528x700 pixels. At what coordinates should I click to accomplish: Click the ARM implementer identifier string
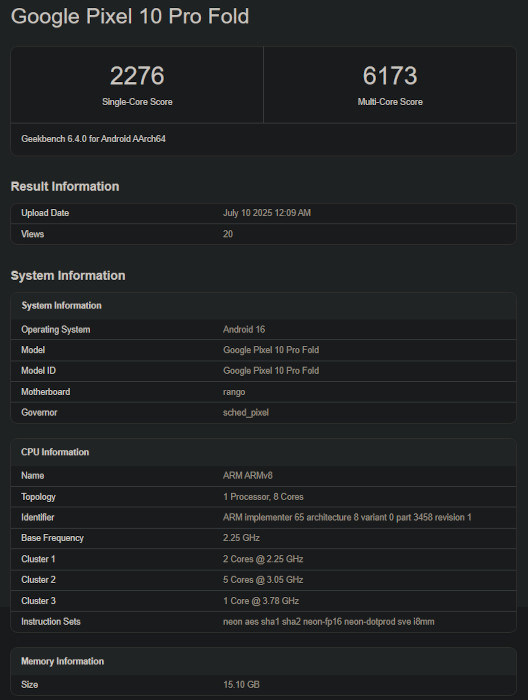point(347,517)
